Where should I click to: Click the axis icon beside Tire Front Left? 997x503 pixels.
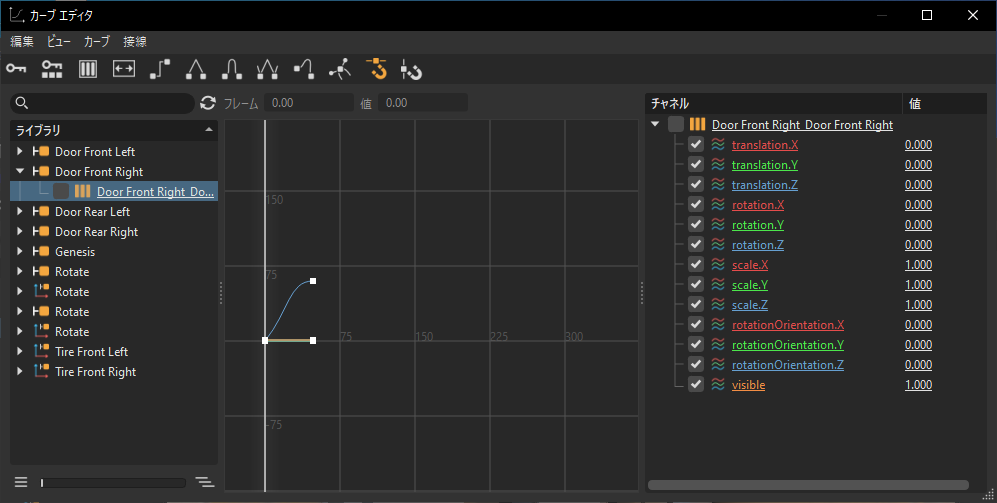coord(41,351)
